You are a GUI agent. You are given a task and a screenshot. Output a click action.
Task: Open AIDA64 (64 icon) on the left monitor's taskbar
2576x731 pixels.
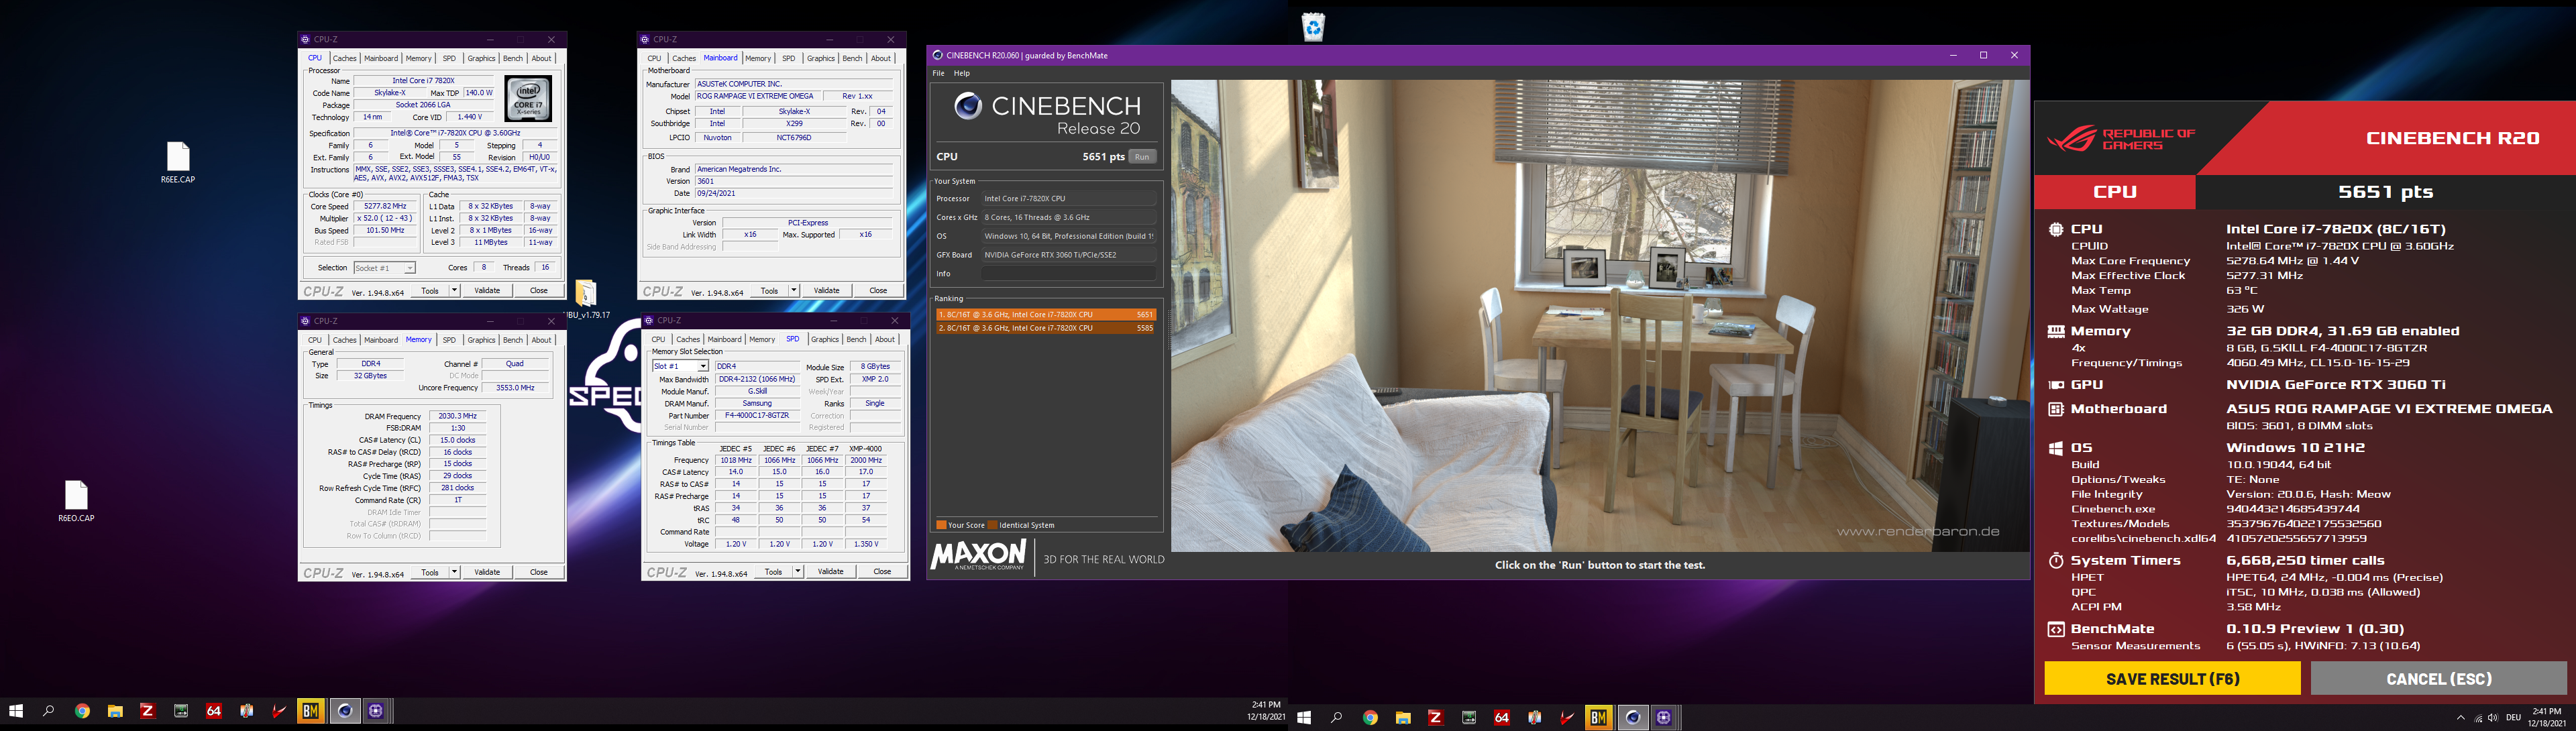pyautogui.click(x=213, y=711)
